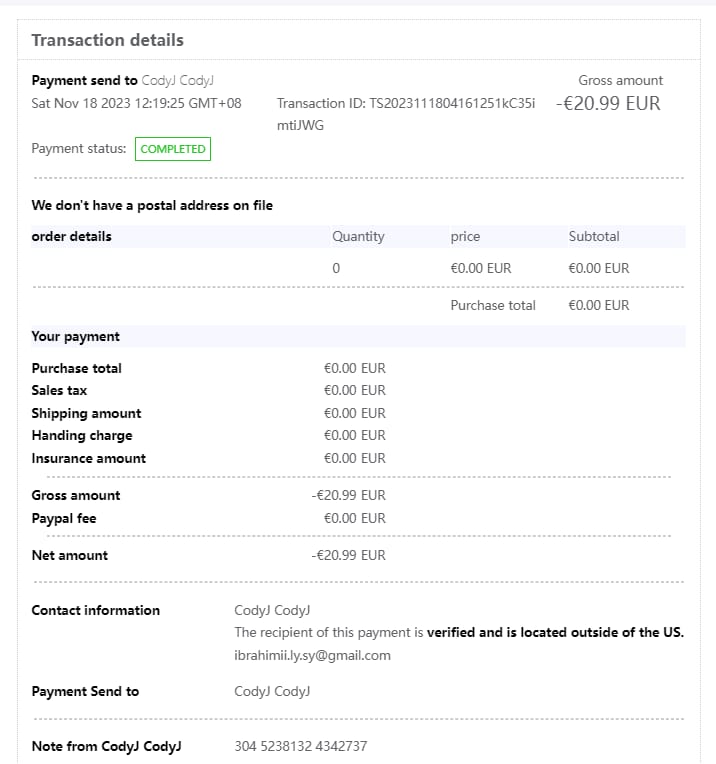This screenshot has height=764, width=716.
Task: Click the Subtotal column header
Action: (594, 237)
